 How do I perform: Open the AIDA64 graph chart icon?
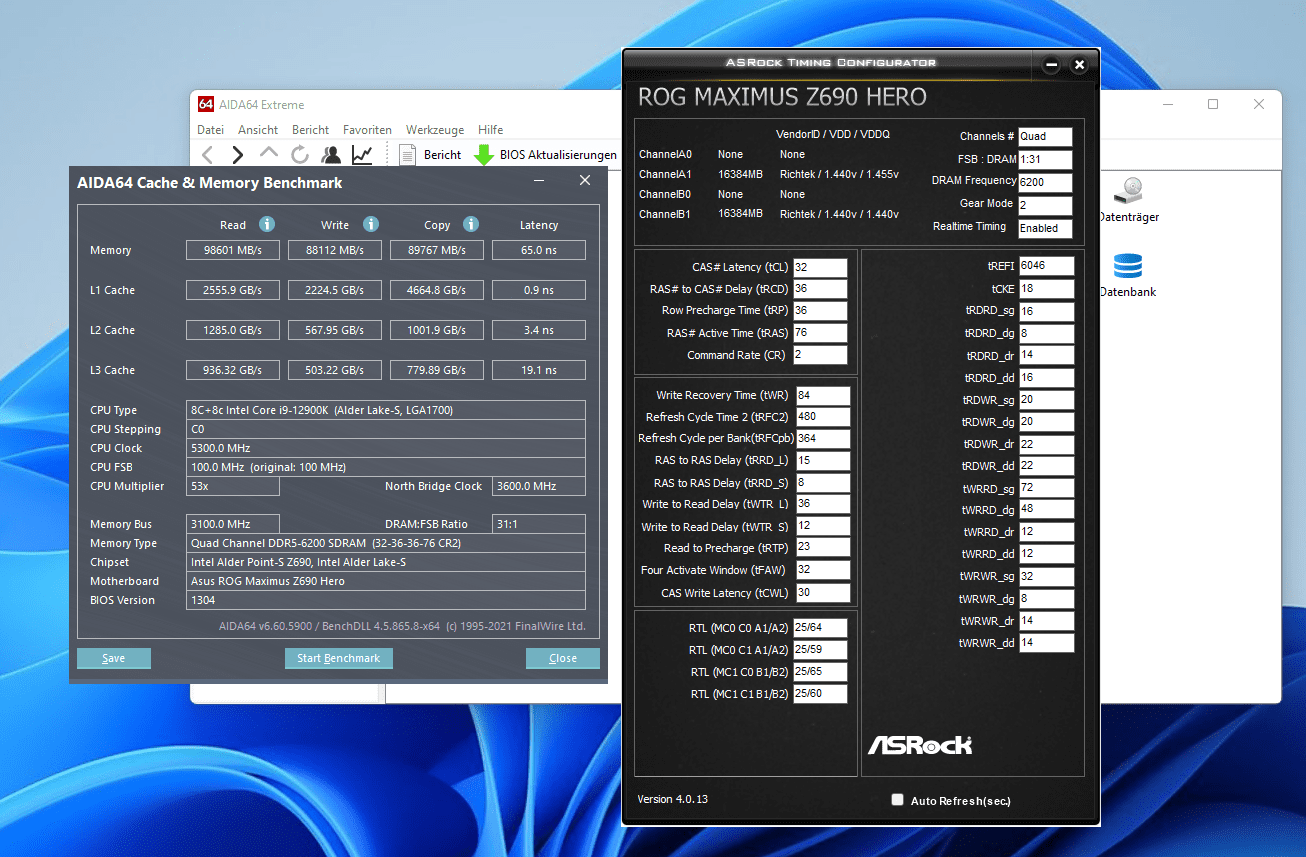click(x=362, y=154)
